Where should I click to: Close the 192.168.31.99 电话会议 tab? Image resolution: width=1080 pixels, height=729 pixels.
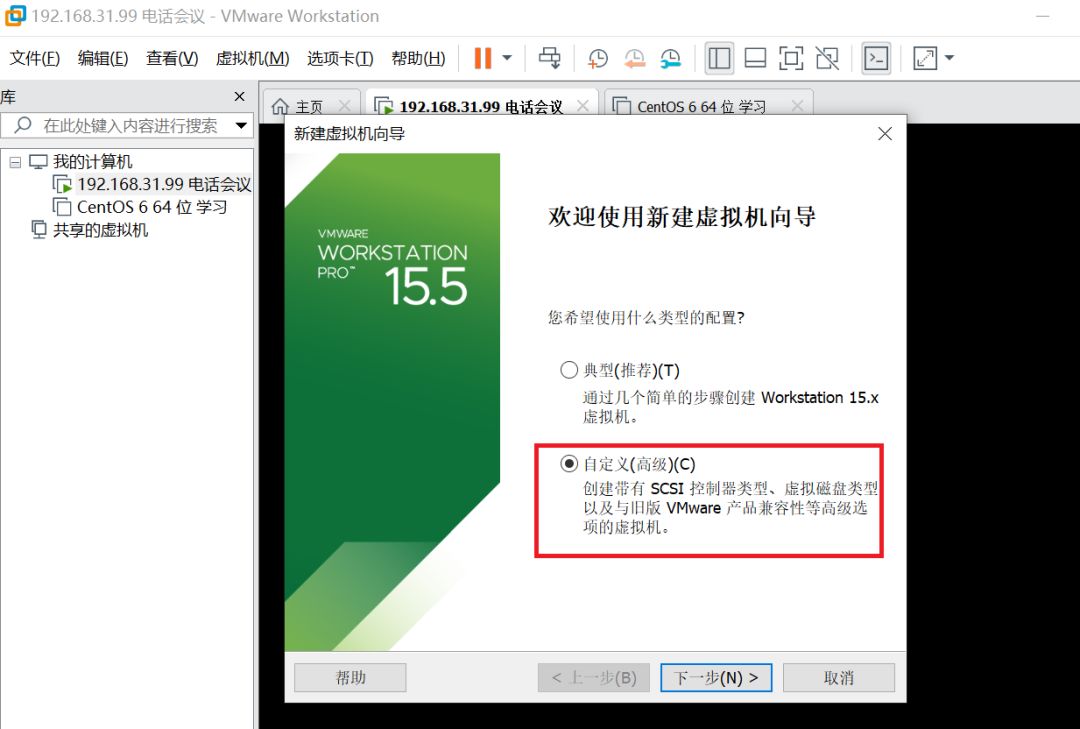583,105
